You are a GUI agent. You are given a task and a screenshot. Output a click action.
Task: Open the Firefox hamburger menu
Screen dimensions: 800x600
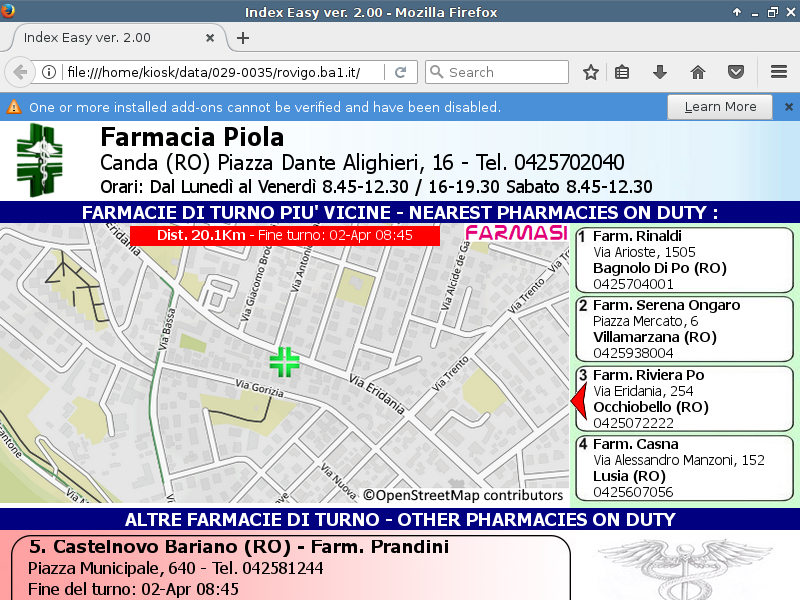779,72
